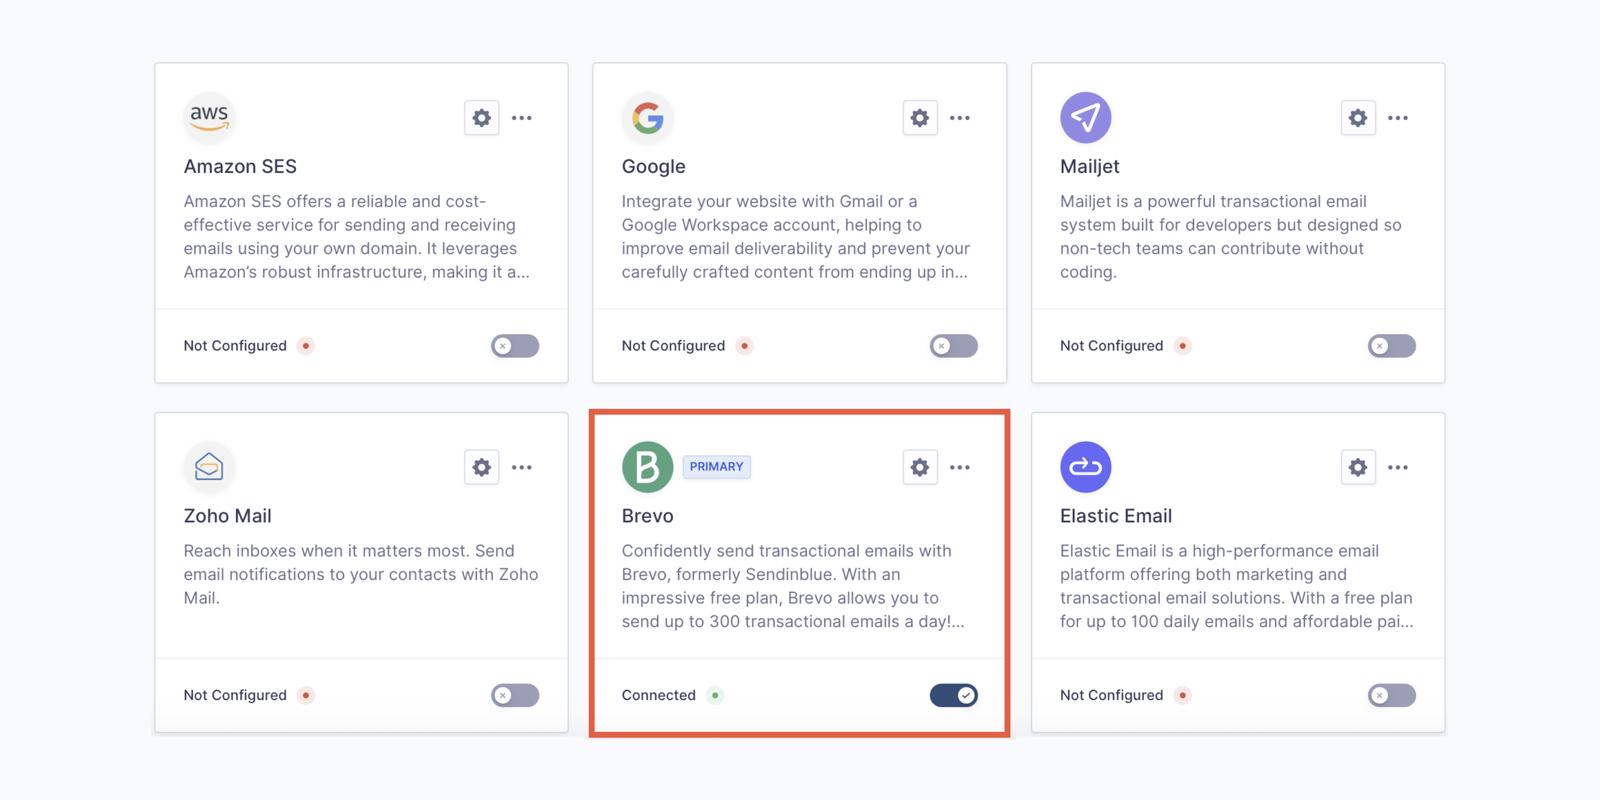The height and width of the screenshot is (800, 1600).
Task: Expand Amazon SES three-dot menu
Action: click(x=522, y=118)
